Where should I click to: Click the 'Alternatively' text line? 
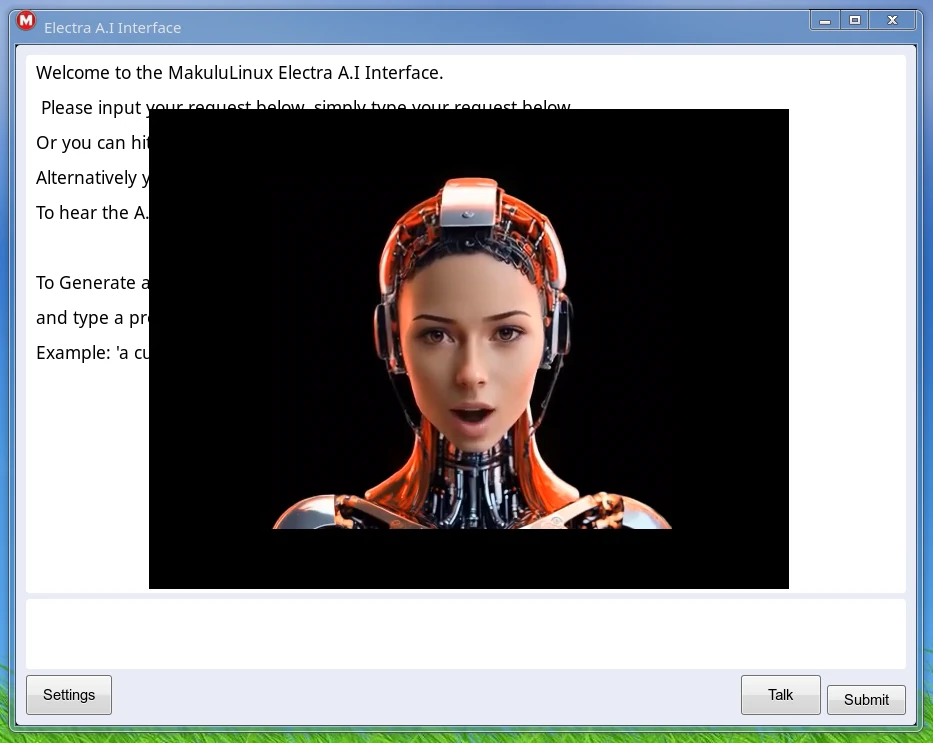click(92, 178)
